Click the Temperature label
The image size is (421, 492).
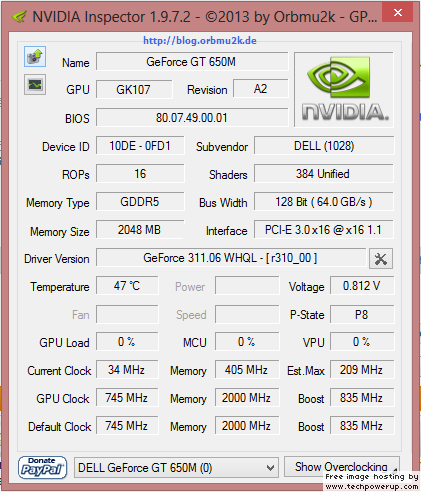60,287
